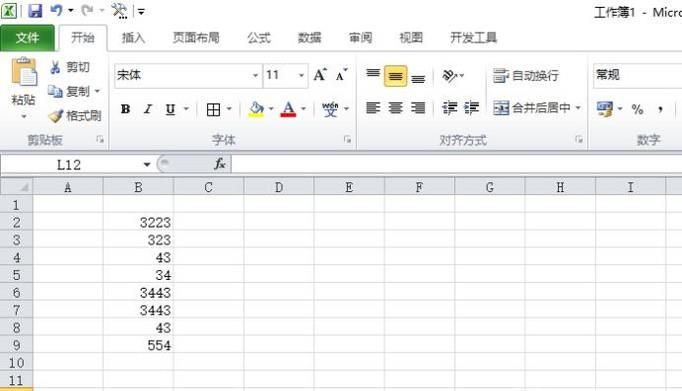Expand the Paste options arrow
This screenshot has width=682, height=391.
pyautogui.click(x=24, y=117)
